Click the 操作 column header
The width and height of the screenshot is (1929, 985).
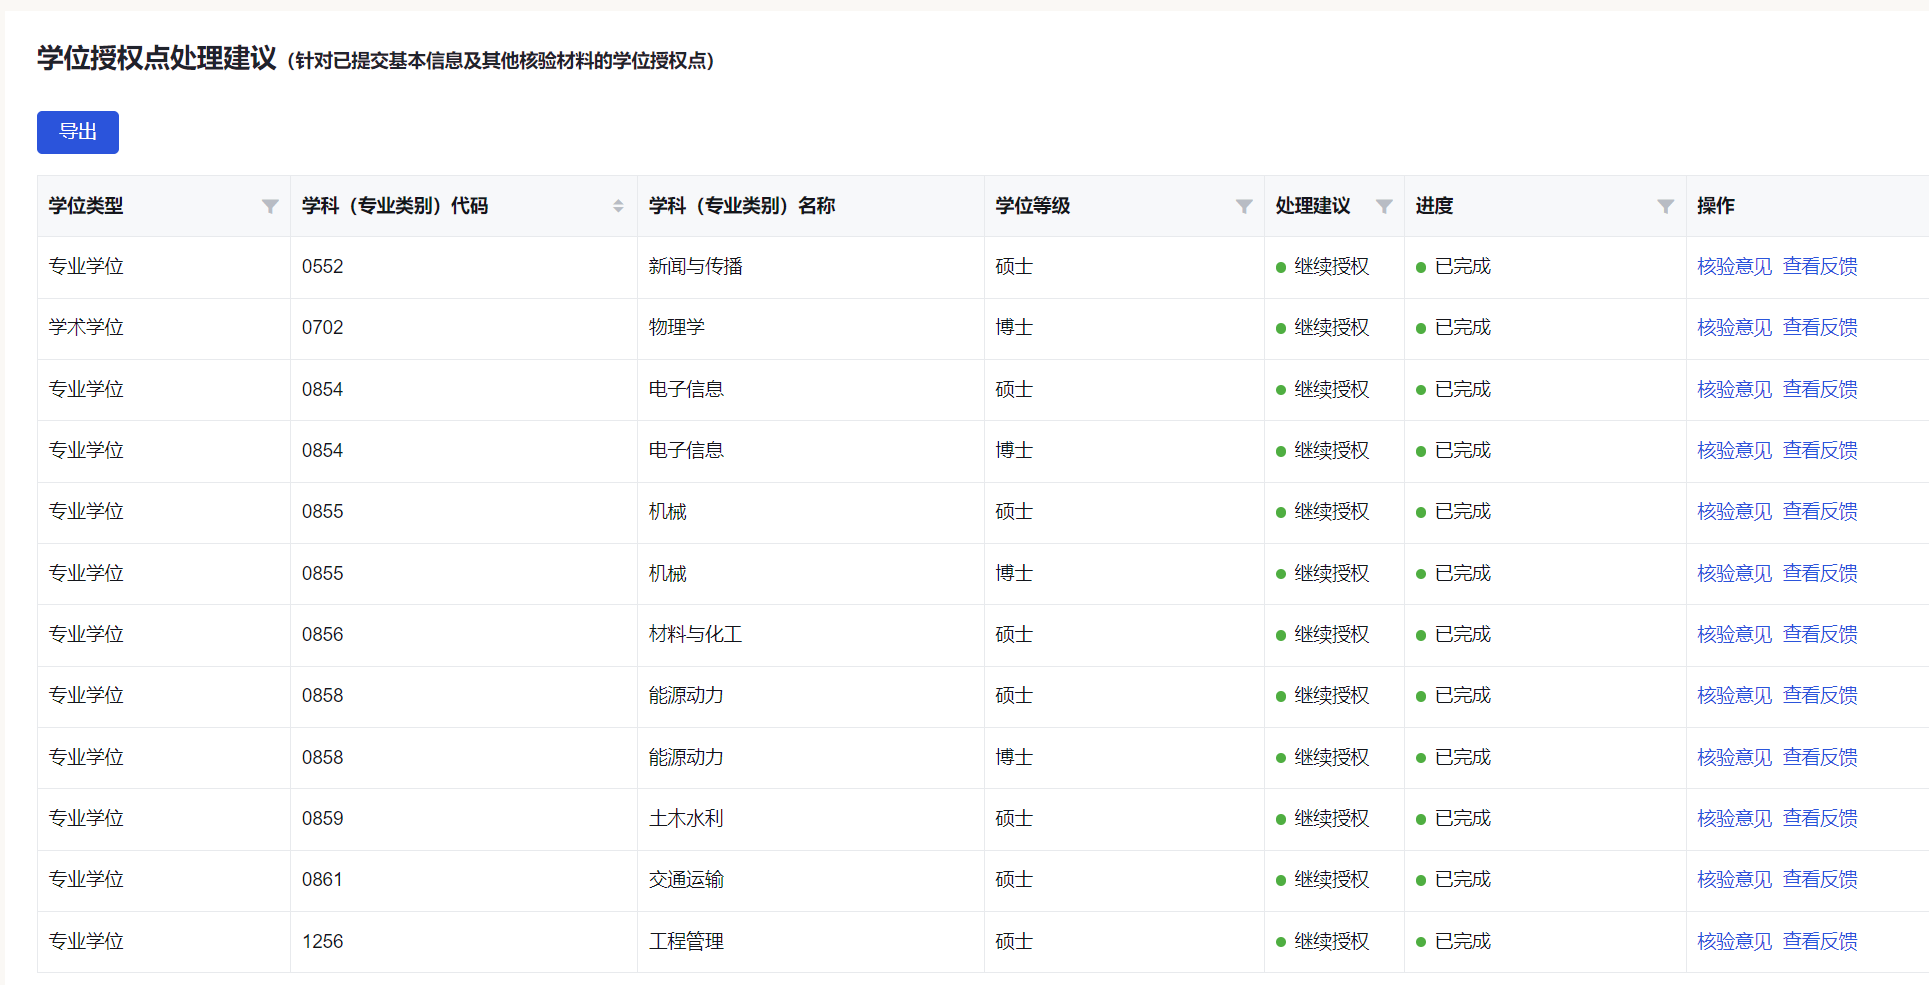tap(1715, 206)
